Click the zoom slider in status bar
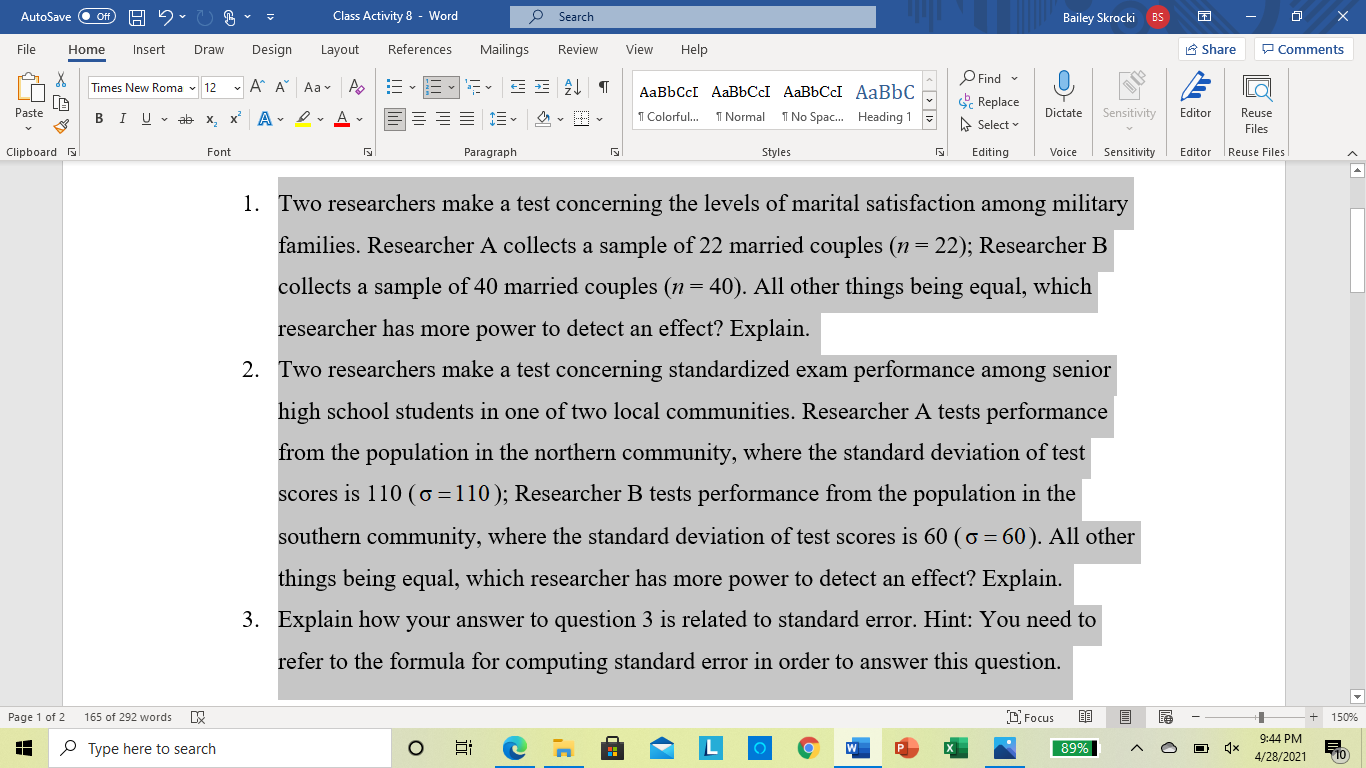This screenshot has height=768, width=1366. tap(1261, 717)
